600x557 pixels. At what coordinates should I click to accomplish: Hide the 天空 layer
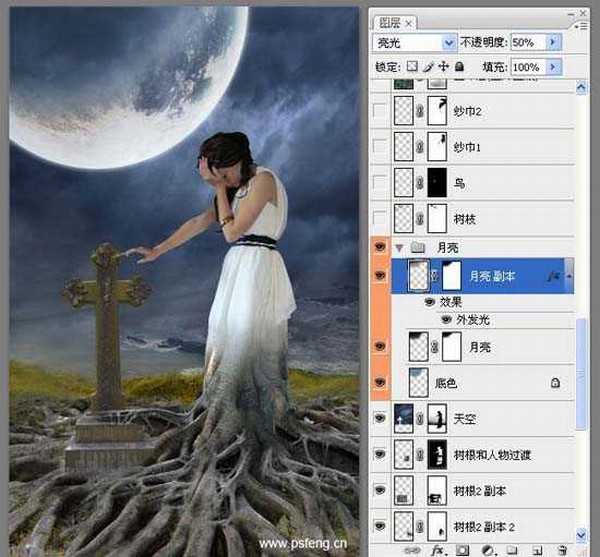(x=379, y=418)
